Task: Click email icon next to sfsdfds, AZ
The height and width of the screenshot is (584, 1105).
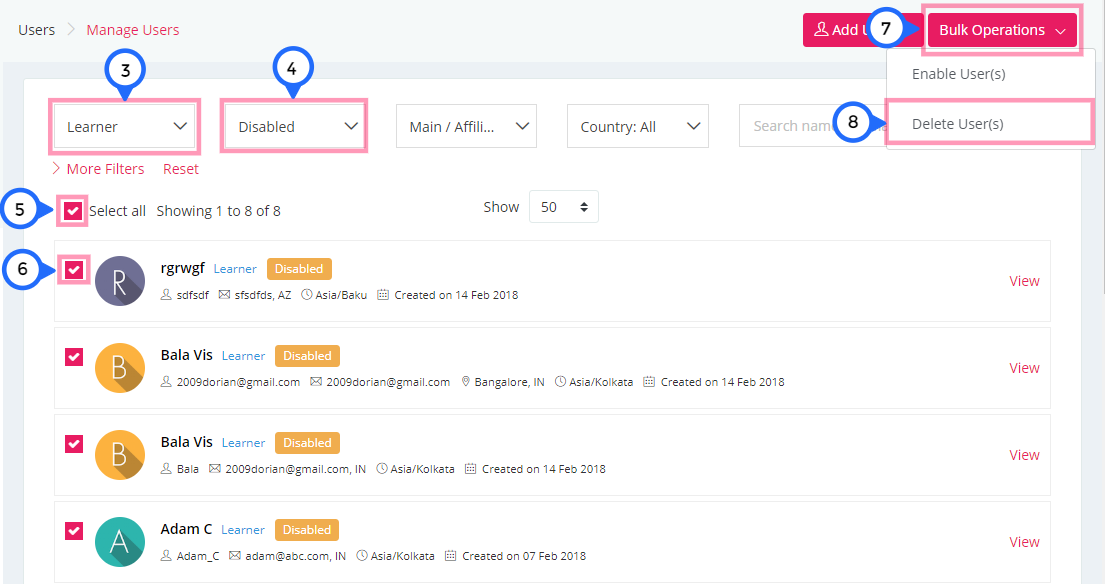Action: click(224, 294)
